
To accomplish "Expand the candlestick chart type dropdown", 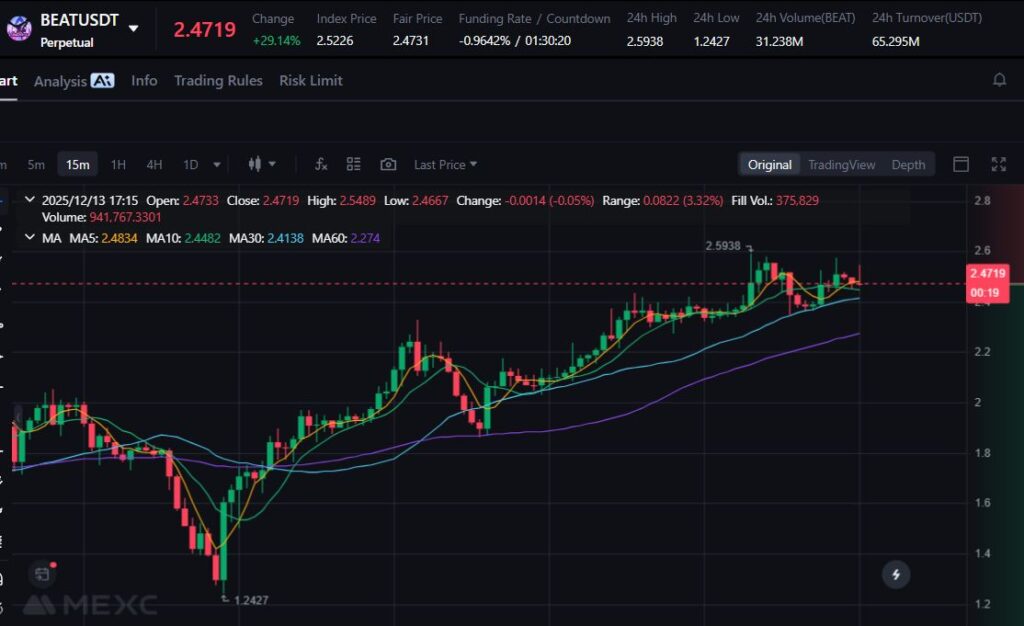I will coord(261,164).
